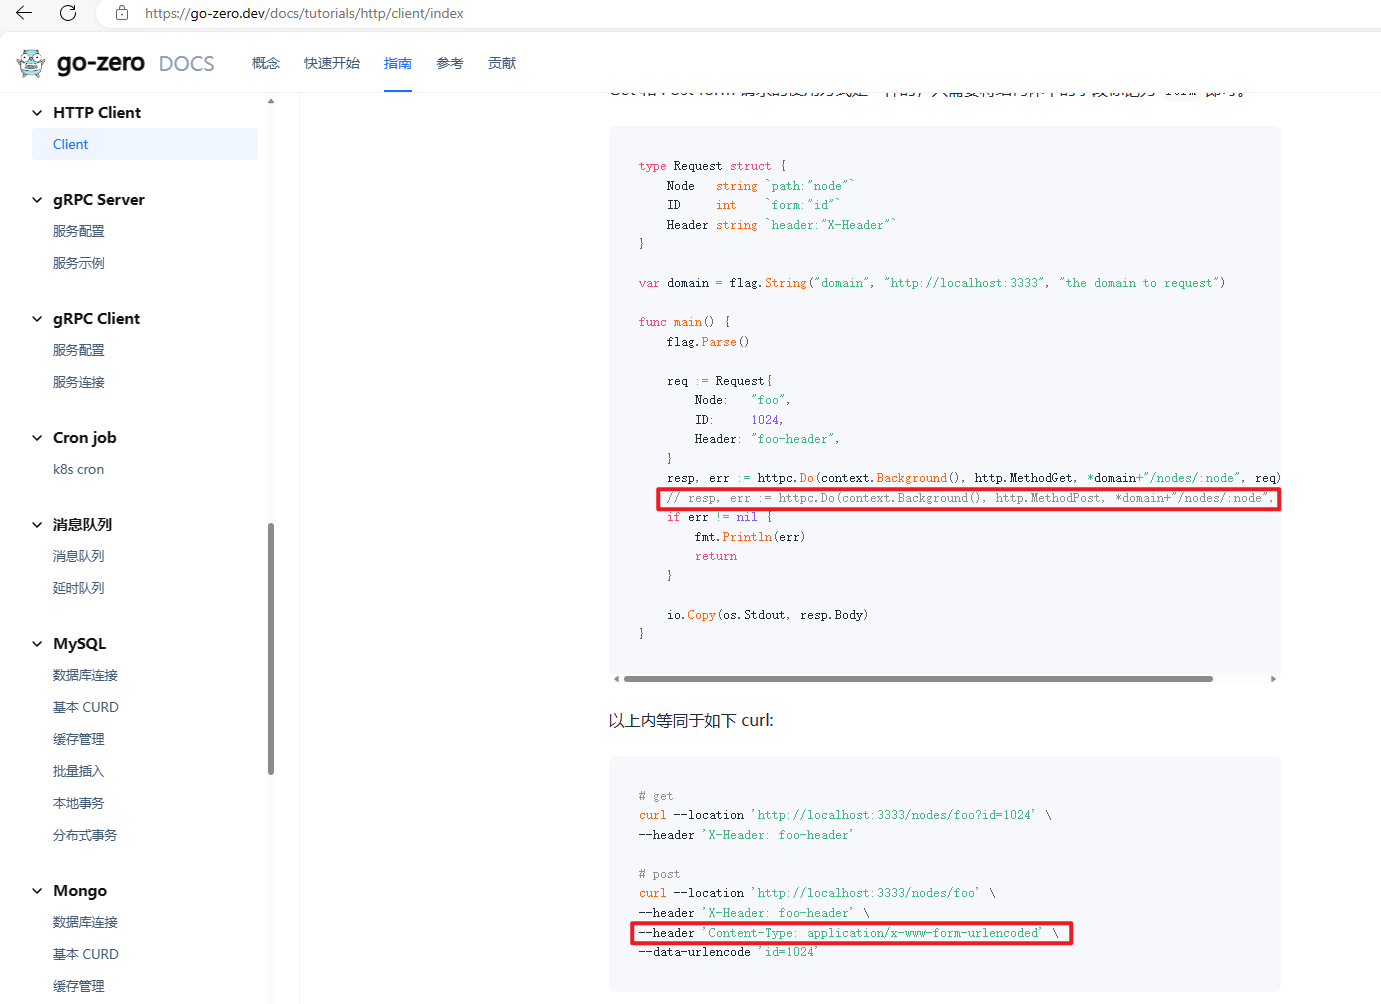Click the 'io.Copy(os.Stdout, resp.Body)' line
Image resolution: width=1381 pixels, height=1004 pixels.
coord(767,615)
